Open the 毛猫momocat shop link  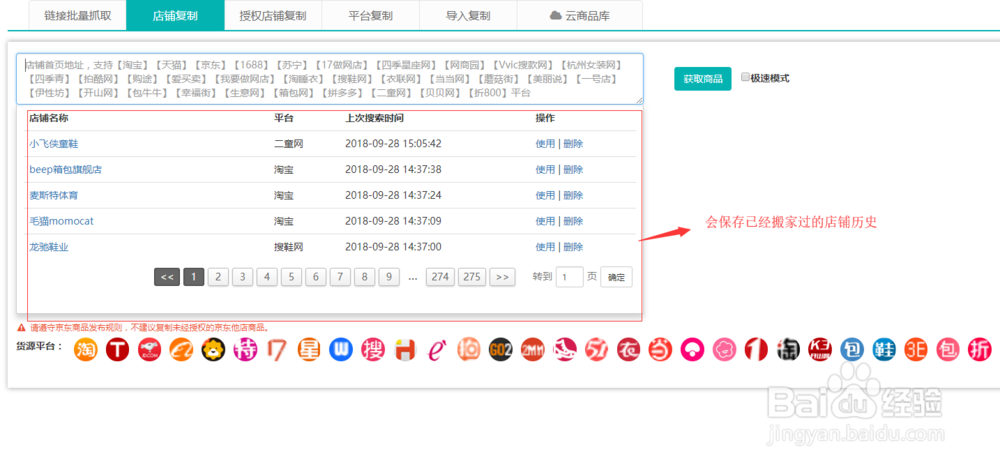pyautogui.click(x=61, y=221)
